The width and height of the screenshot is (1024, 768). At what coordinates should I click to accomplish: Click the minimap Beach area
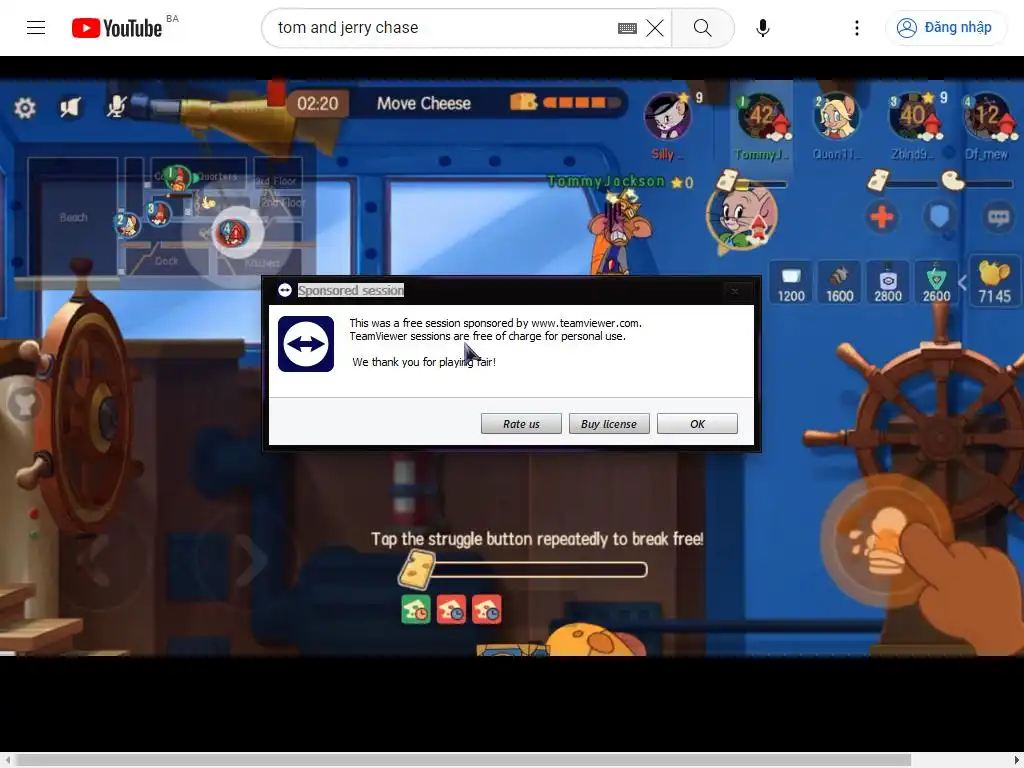click(73, 217)
